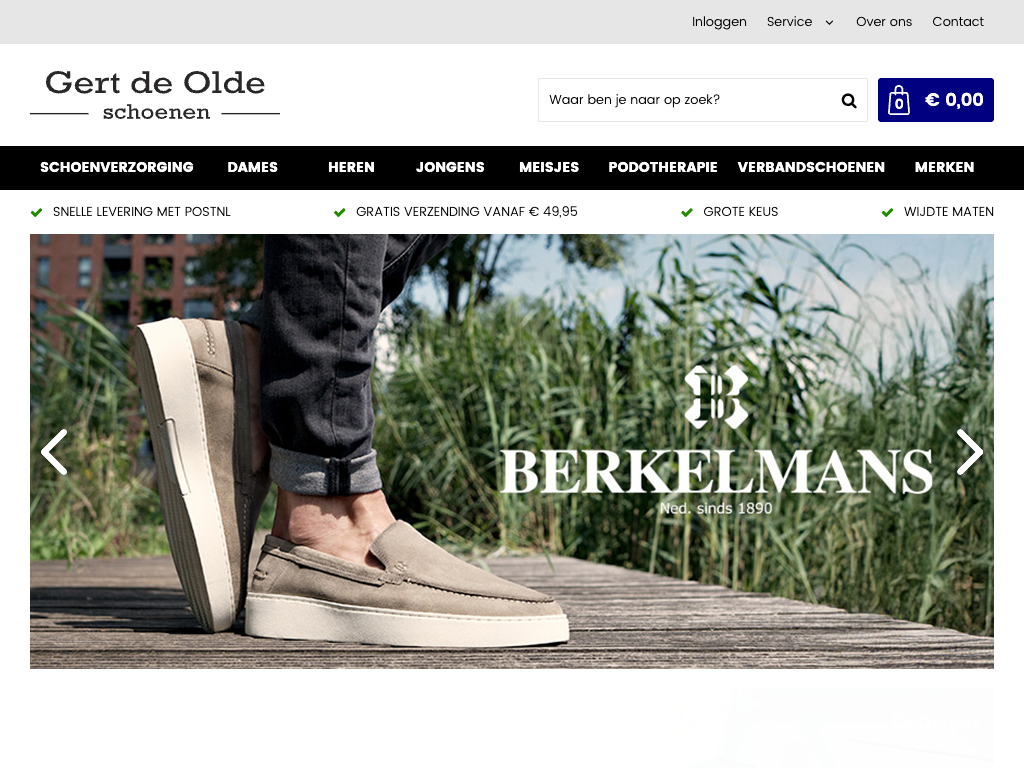Click the search magnifier icon
The height and width of the screenshot is (768, 1024).
click(848, 101)
